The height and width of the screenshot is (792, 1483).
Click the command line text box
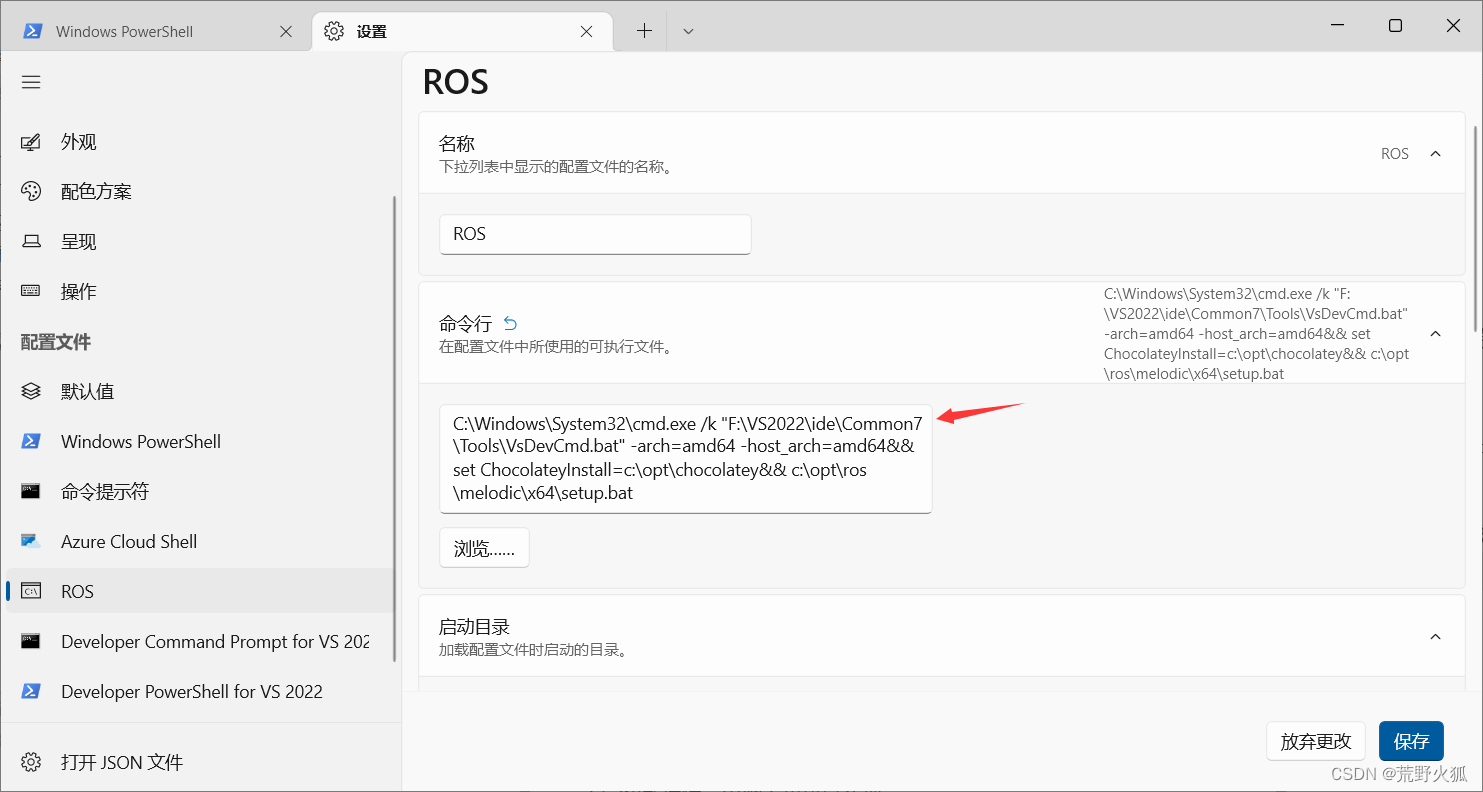[686, 459]
